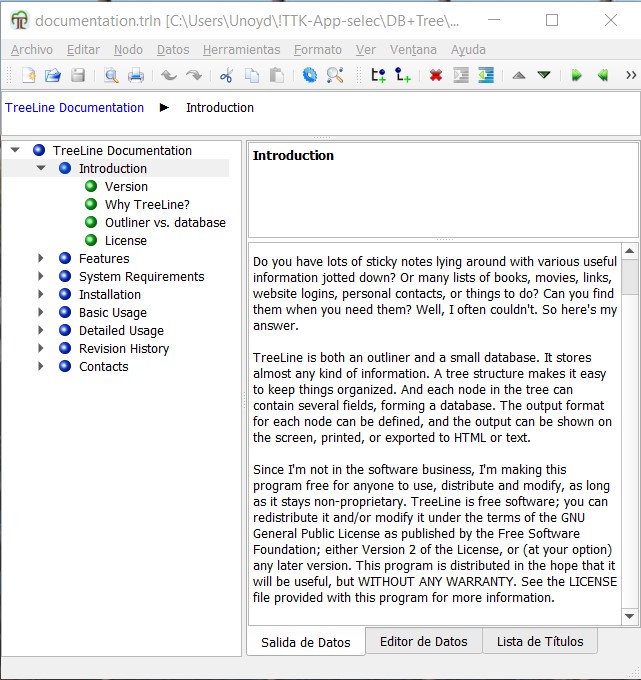Image resolution: width=641 pixels, height=680 pixels.
Task: Click the scrollbar down arrow in text pane
Action: 630,617
